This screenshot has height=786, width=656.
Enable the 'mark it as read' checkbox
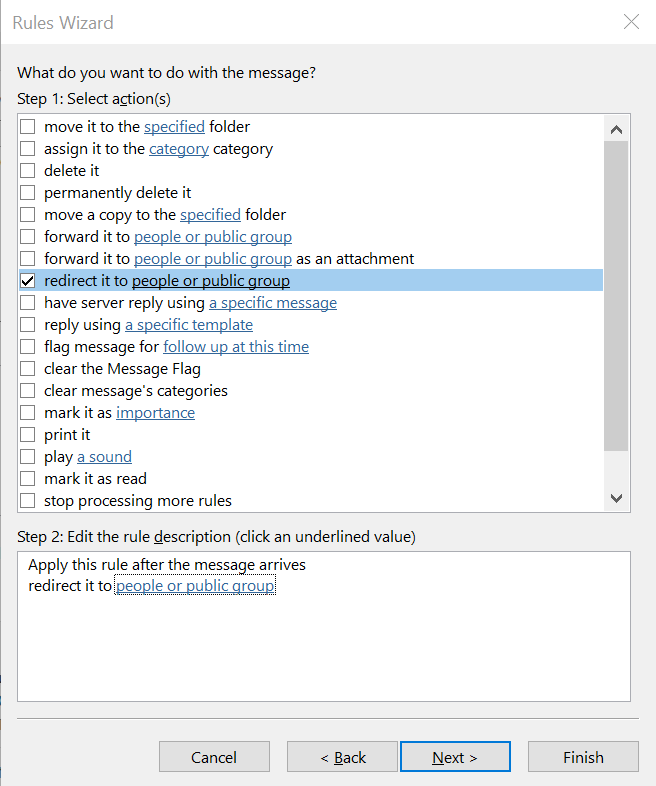pos(28,479)
